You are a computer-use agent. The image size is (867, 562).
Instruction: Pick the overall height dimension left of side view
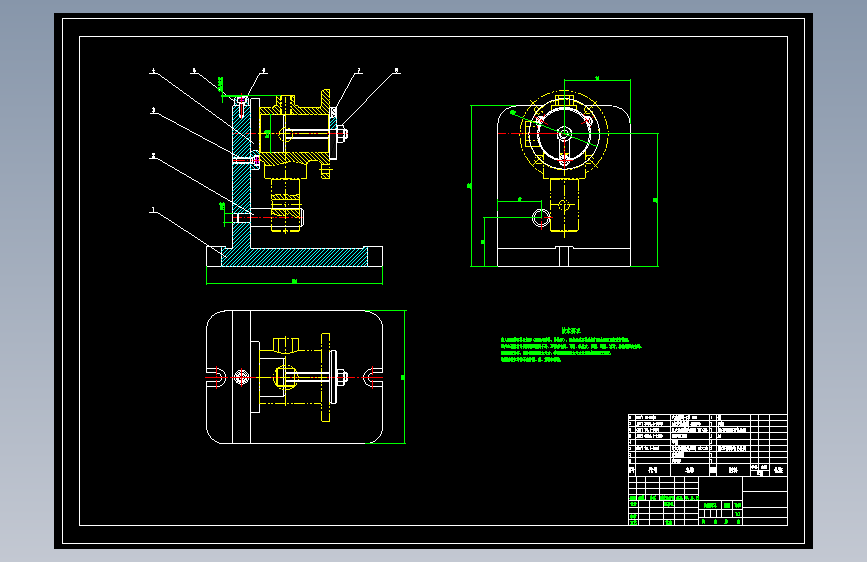[471, 186]
